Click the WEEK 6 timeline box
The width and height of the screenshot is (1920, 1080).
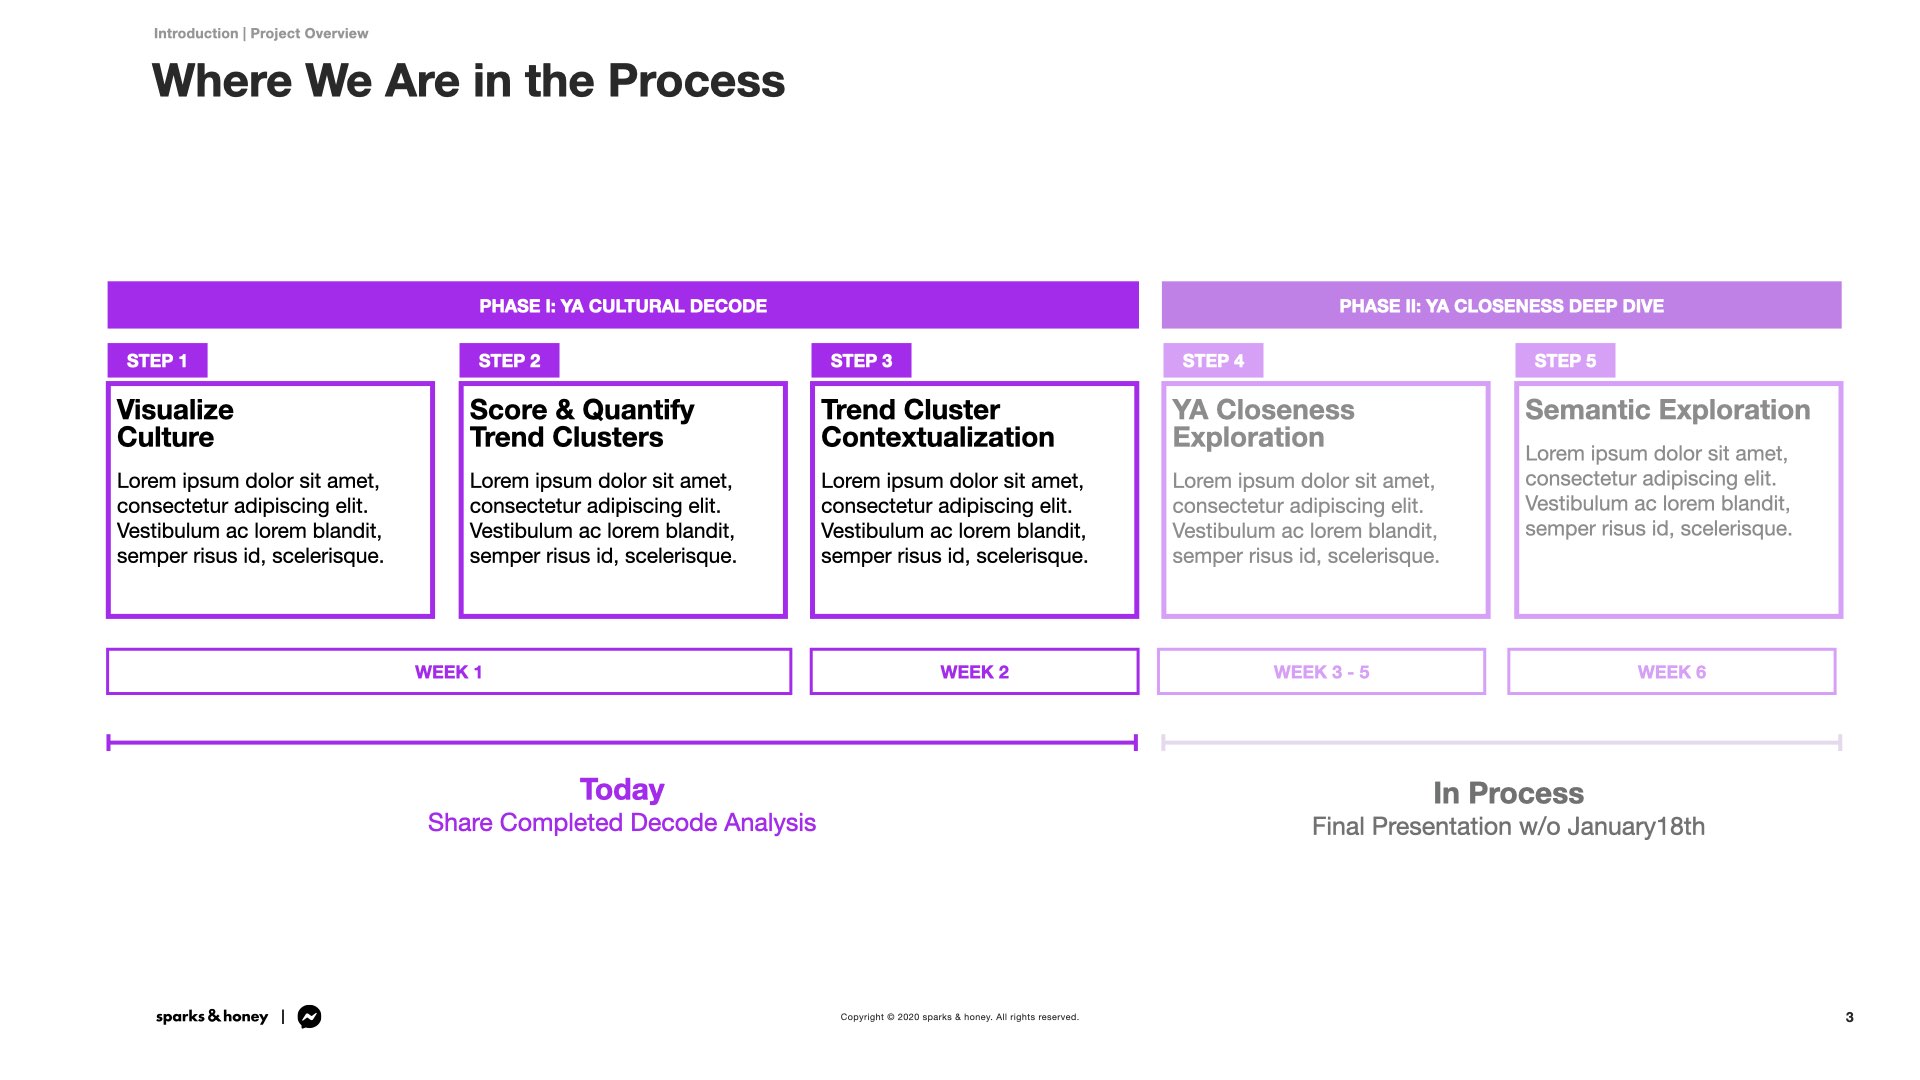tap(1671, 672)
